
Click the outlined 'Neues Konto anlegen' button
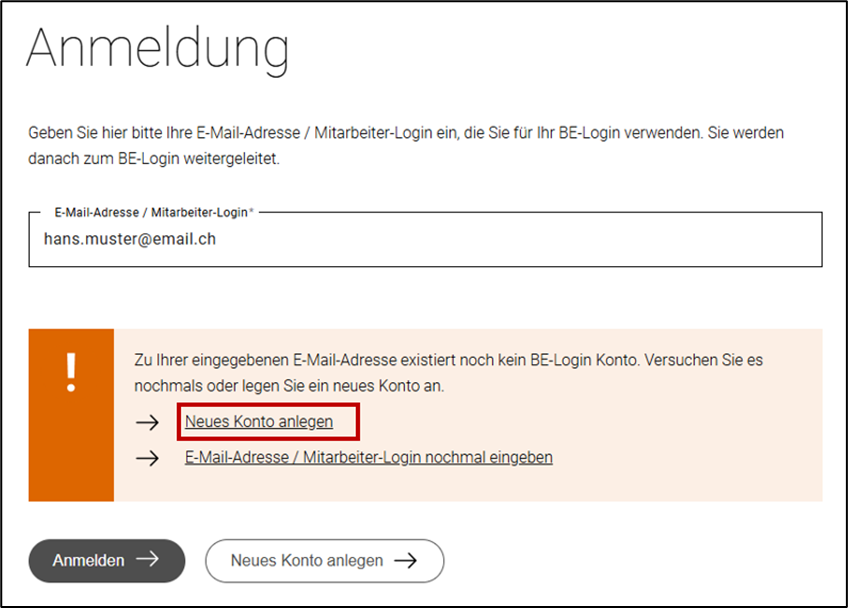[324, 560]
